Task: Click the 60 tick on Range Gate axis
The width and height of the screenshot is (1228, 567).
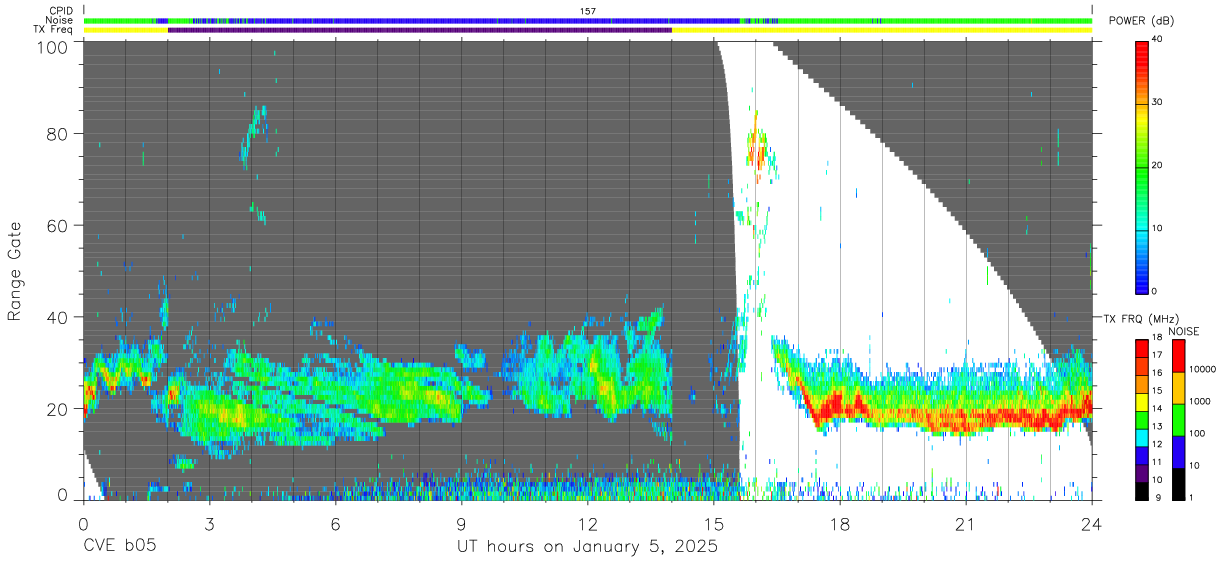Action: pyautogui.click(x=58, y=226)
